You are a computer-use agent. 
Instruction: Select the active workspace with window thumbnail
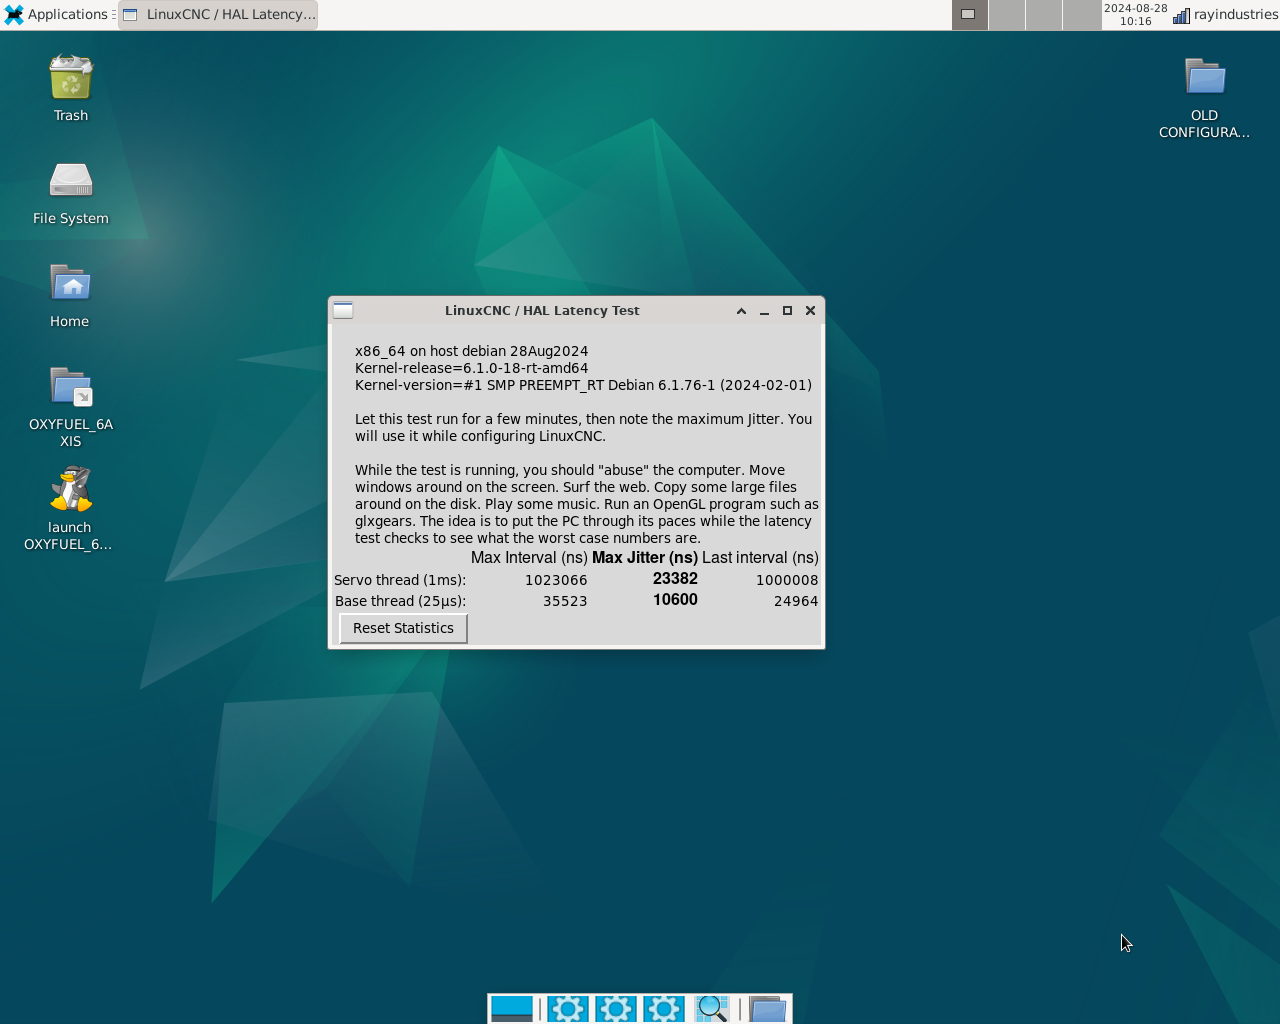[969, 14]
